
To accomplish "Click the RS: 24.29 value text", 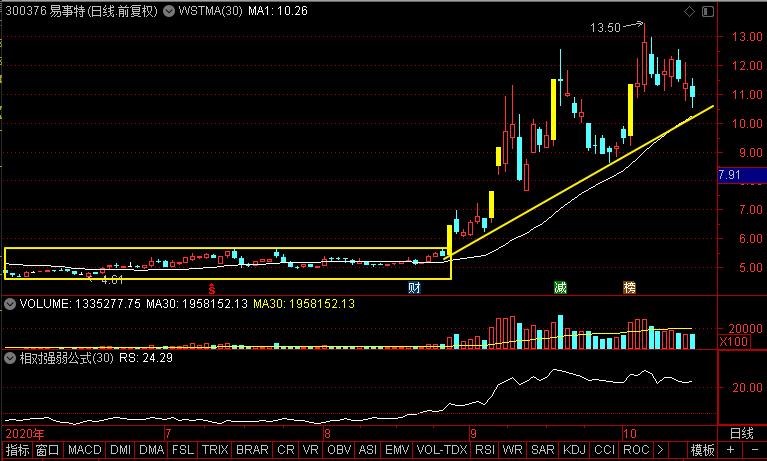I will 146,358.
